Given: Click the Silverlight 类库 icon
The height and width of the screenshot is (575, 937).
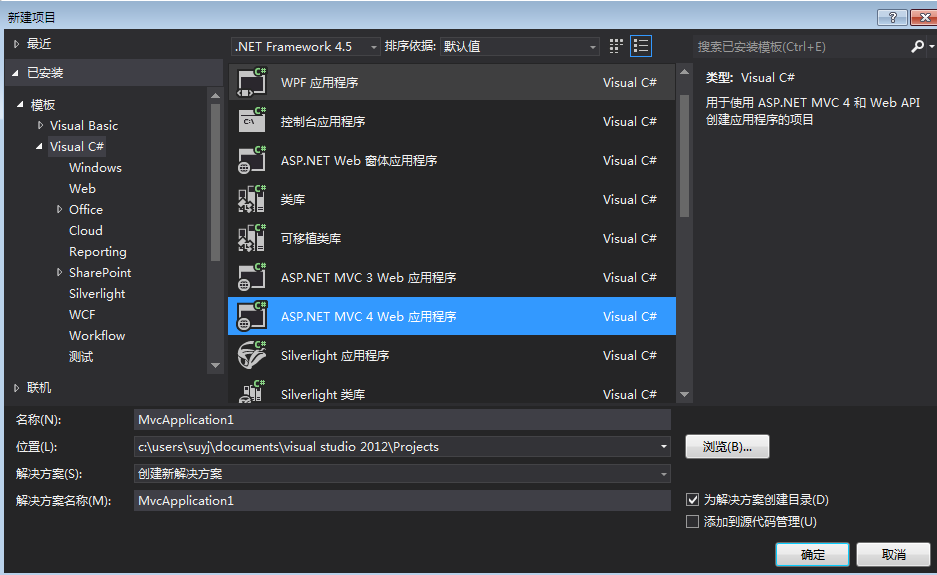Looking at the screenshot, I should click(252, 392).
